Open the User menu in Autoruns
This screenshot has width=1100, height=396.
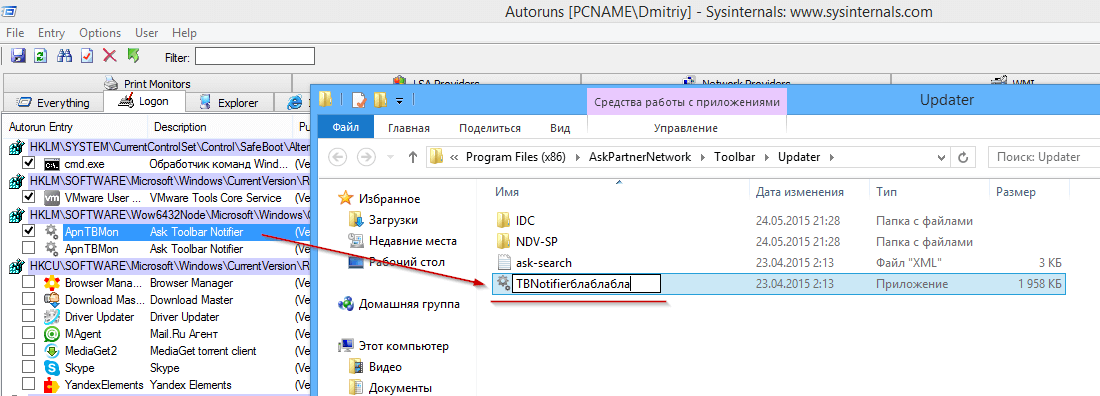pyautogui.click(x=147, y=33)
